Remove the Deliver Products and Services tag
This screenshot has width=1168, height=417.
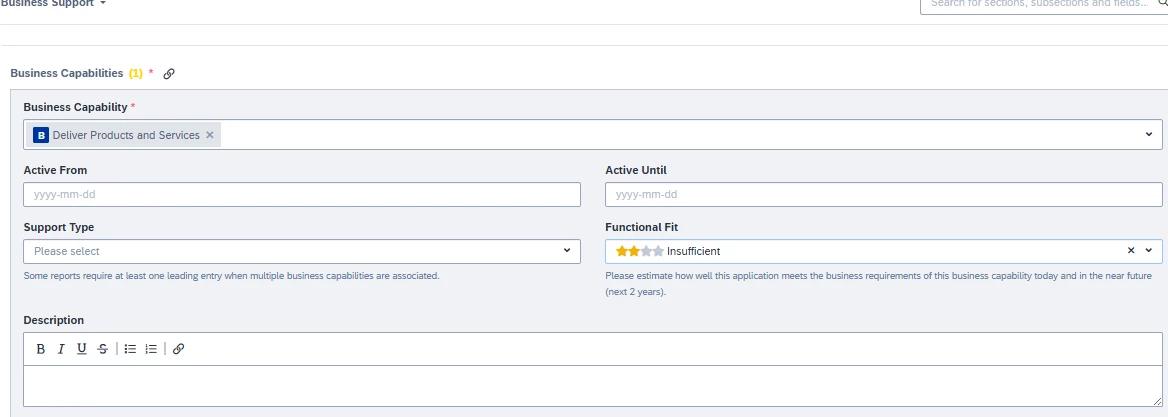click(210, 135)
